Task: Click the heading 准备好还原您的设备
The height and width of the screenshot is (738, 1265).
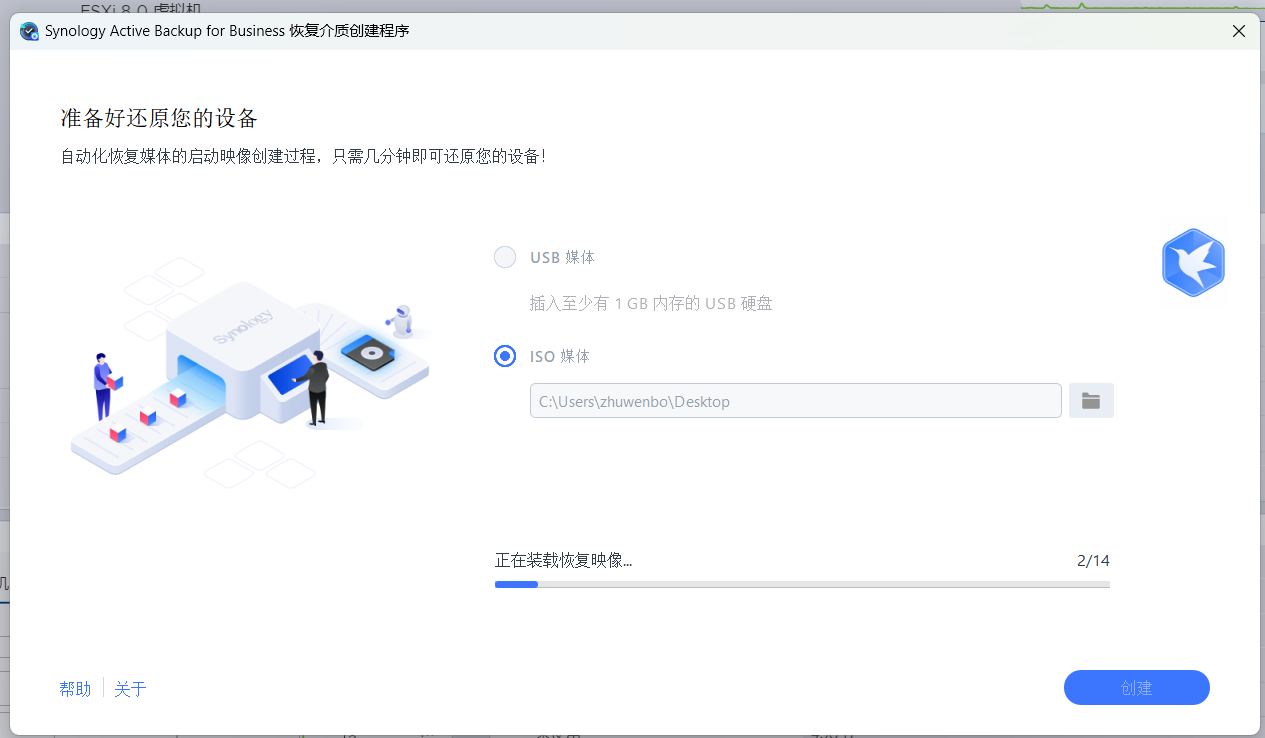Action: pyautogui.click(x=159, y=119)
